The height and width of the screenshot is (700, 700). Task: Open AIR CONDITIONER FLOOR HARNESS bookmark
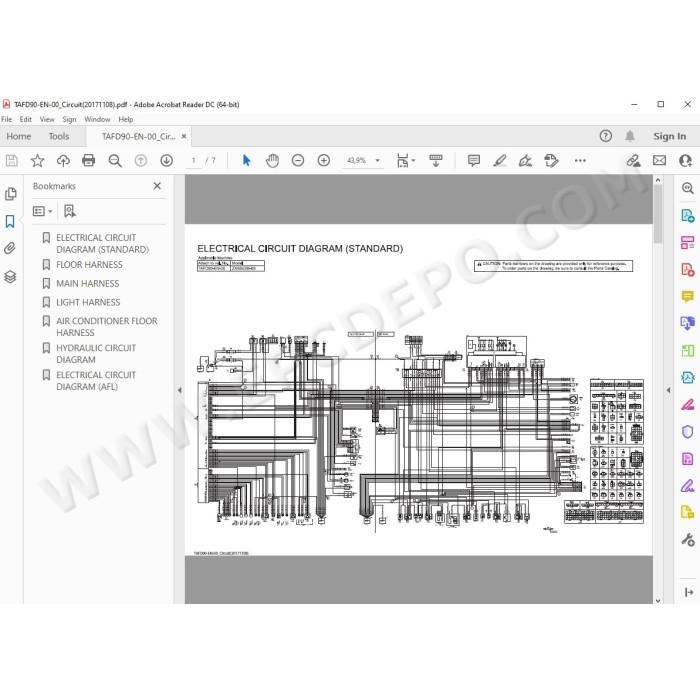[107, 326]
